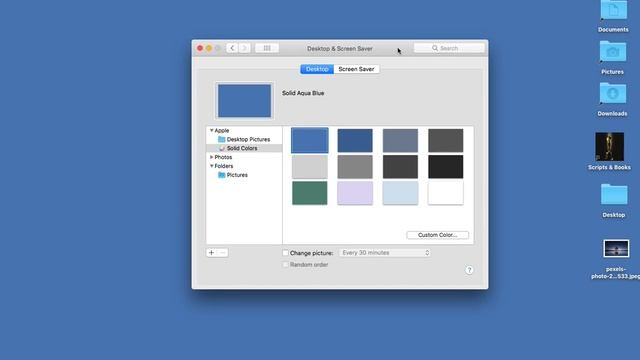Close the window with red button
The width and height of the screenshot is (640, 360).
coord(200,48)
